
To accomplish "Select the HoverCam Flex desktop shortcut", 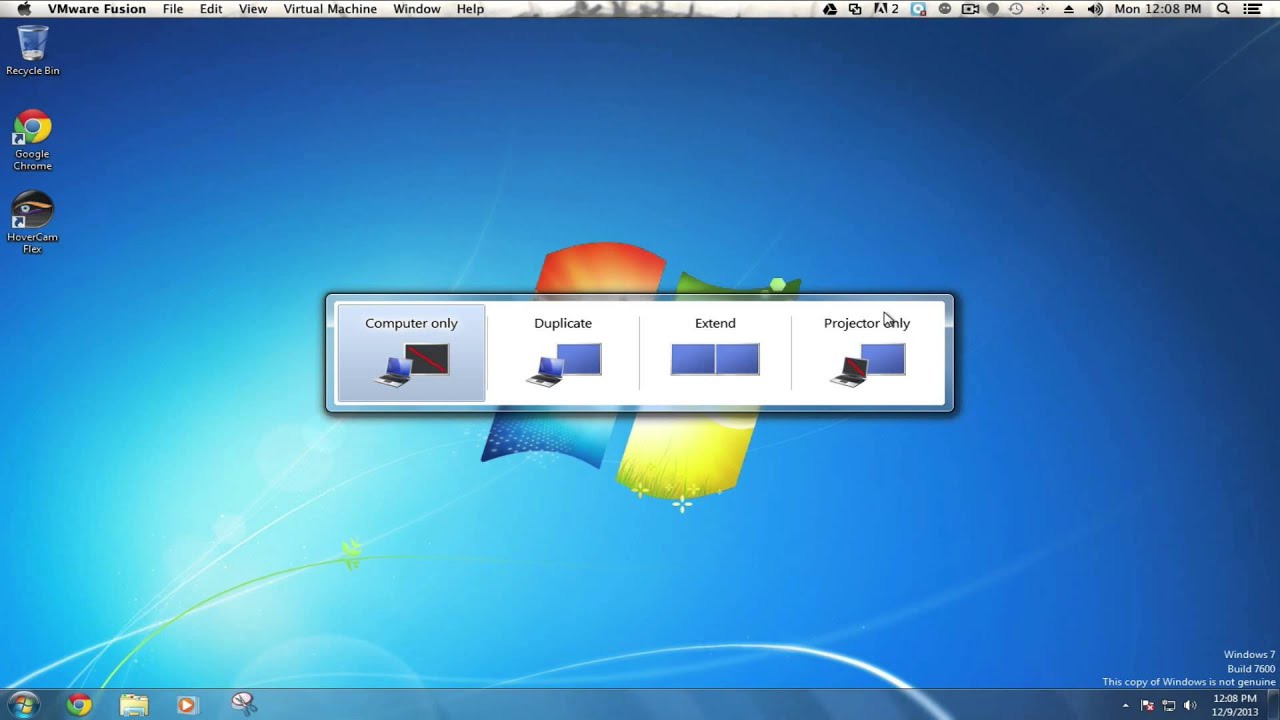I will pyautogui.click(x=32, y=223).
